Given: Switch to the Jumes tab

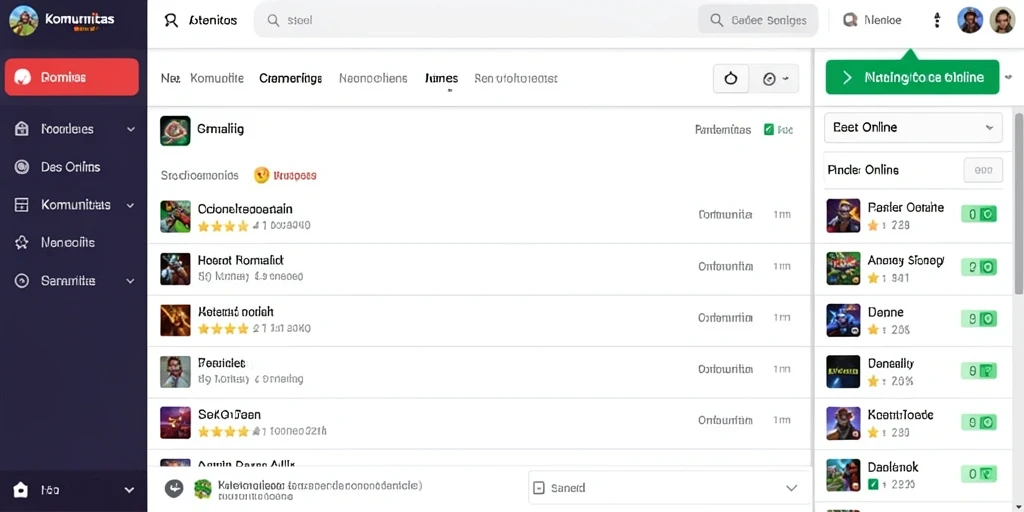Looking at the screenshot, I should [x=441, y=78].
